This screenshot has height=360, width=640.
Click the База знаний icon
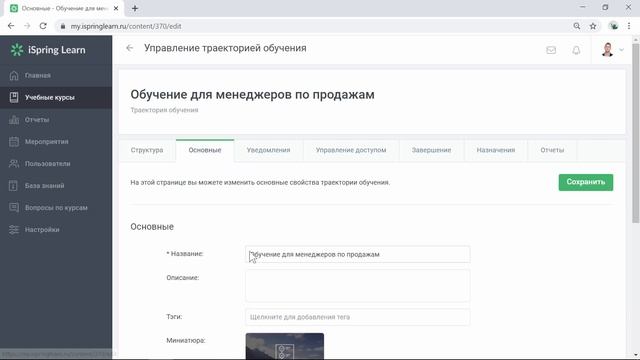(14, 186)
